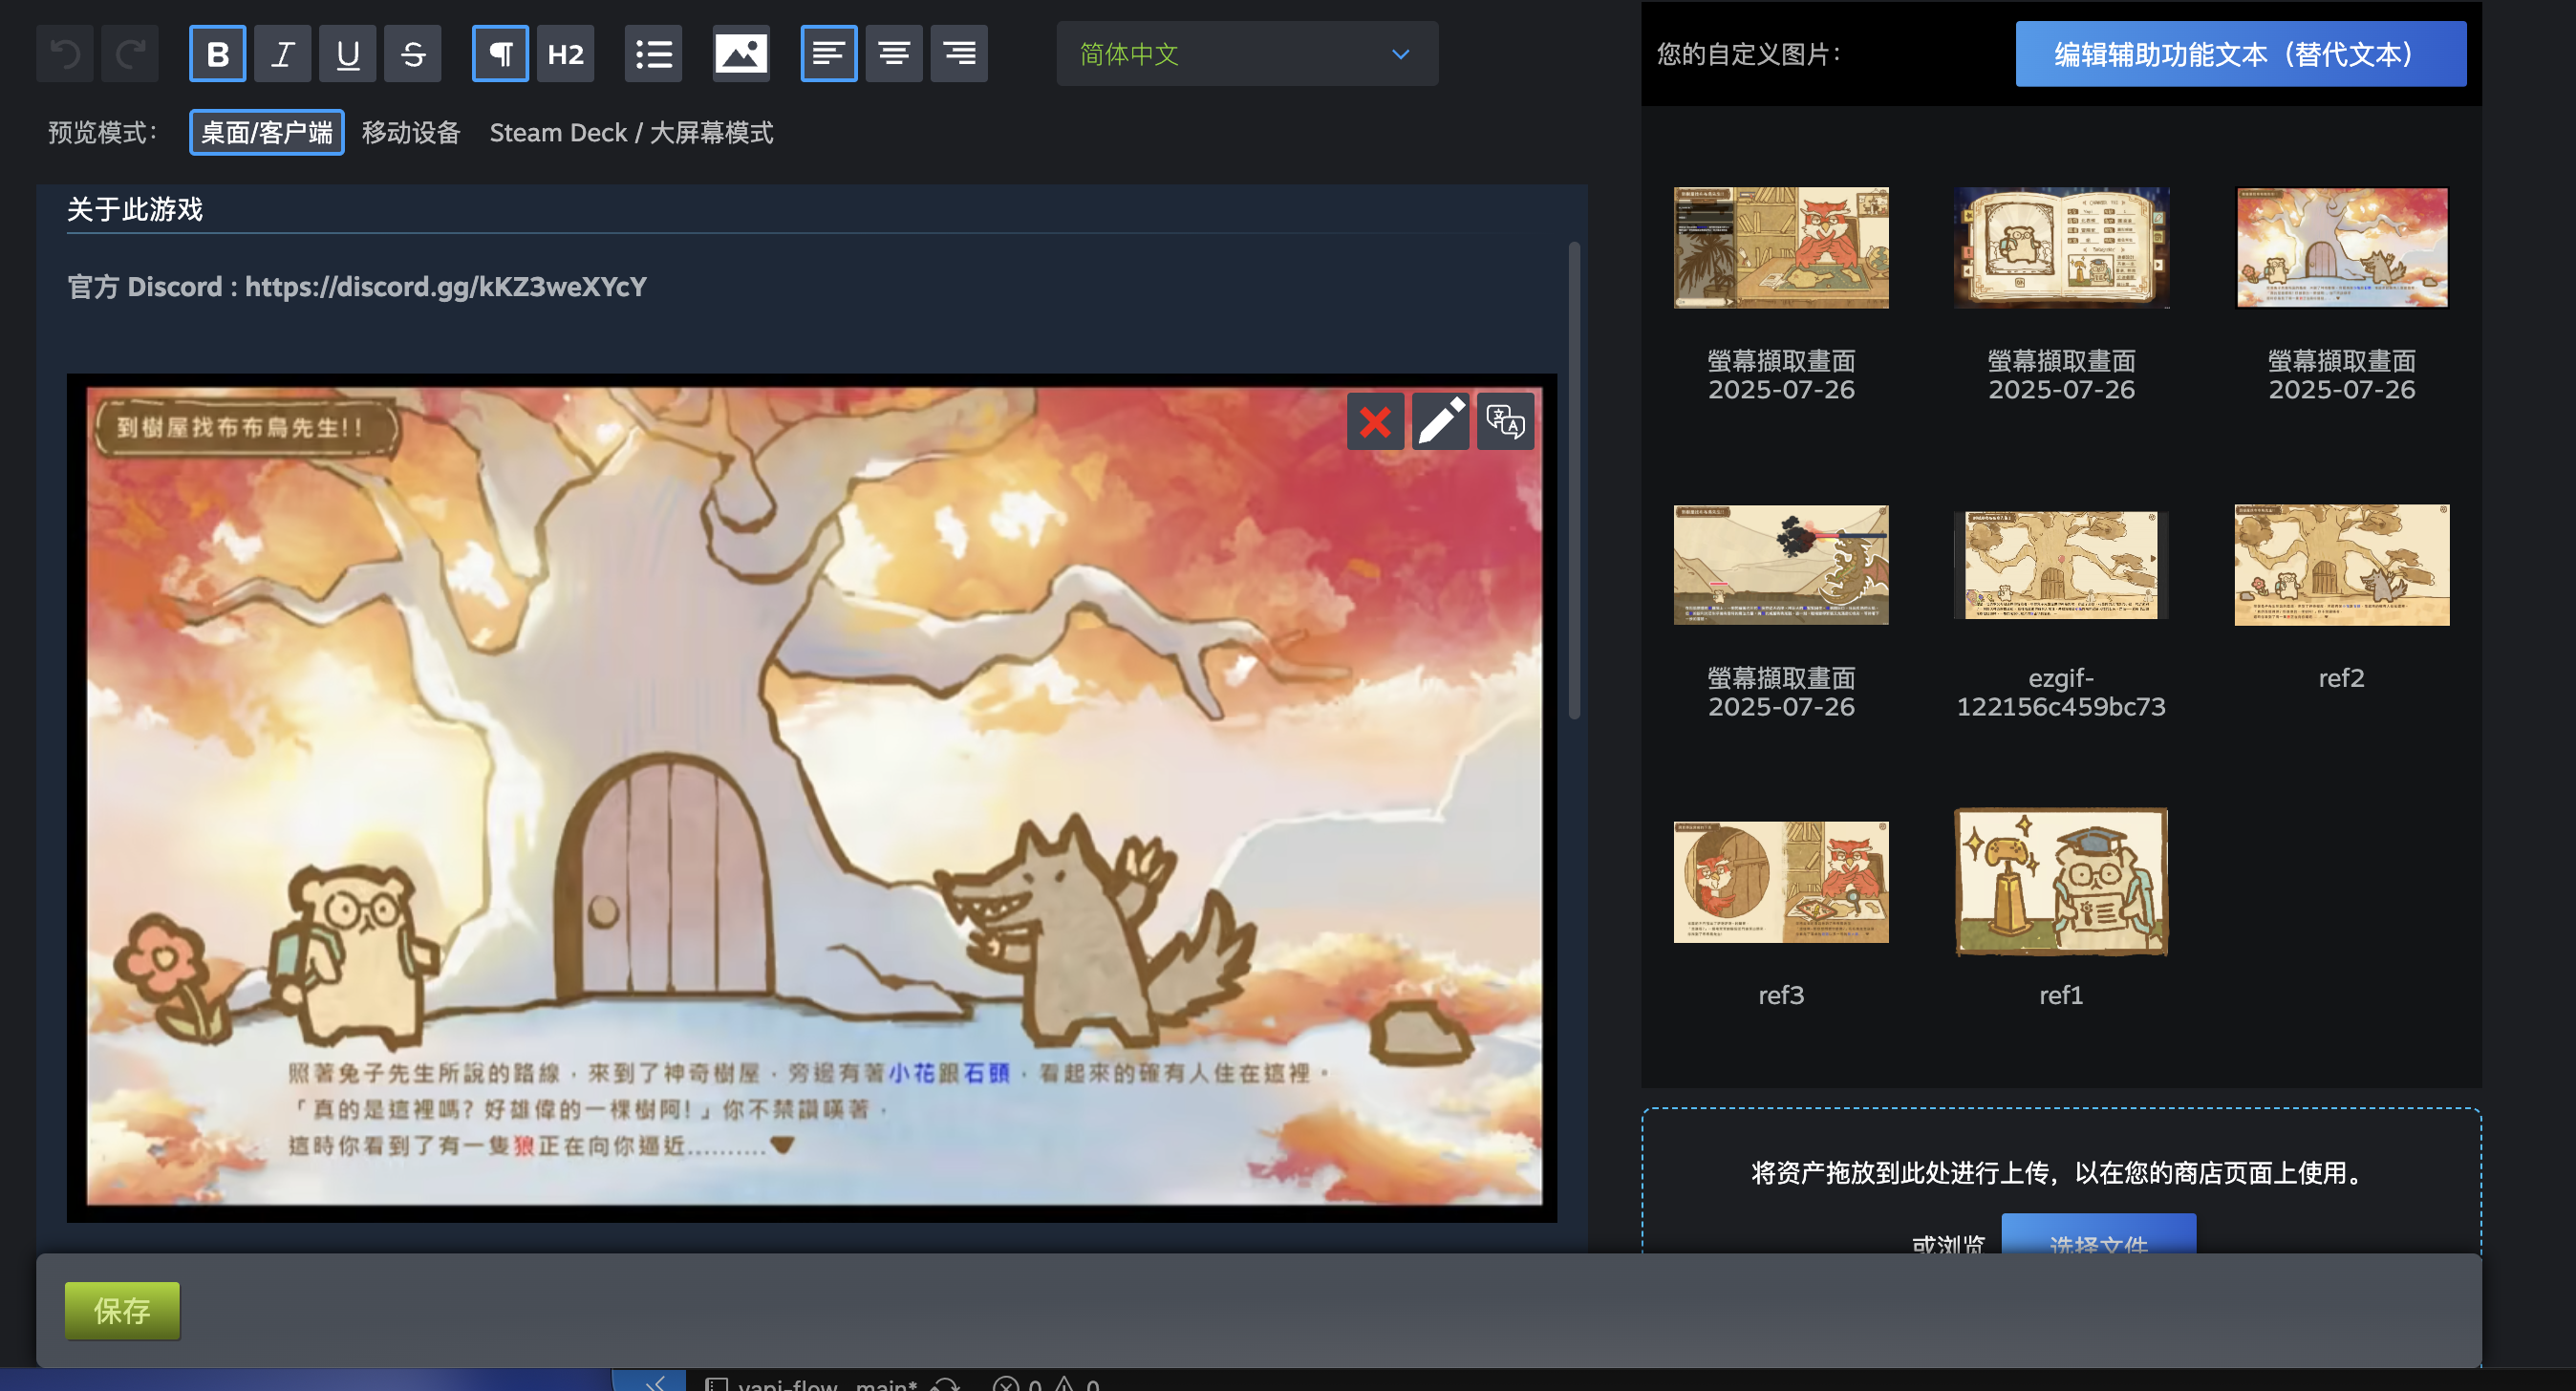Screen dimensions: 2576x1391
Task: Select the sunset tree house screenshot thumbnail
Action: [2341, 247]
